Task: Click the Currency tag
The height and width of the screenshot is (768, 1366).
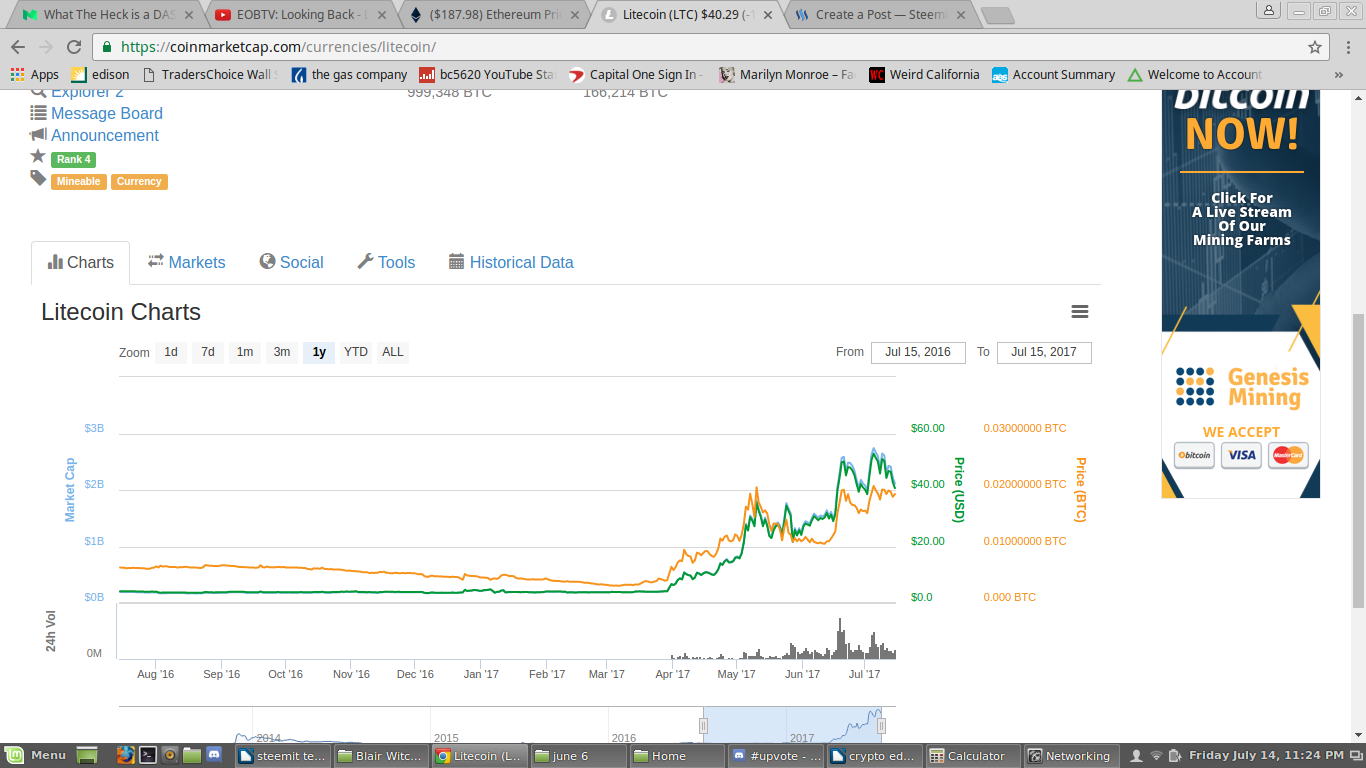Action: click(139, 182)
